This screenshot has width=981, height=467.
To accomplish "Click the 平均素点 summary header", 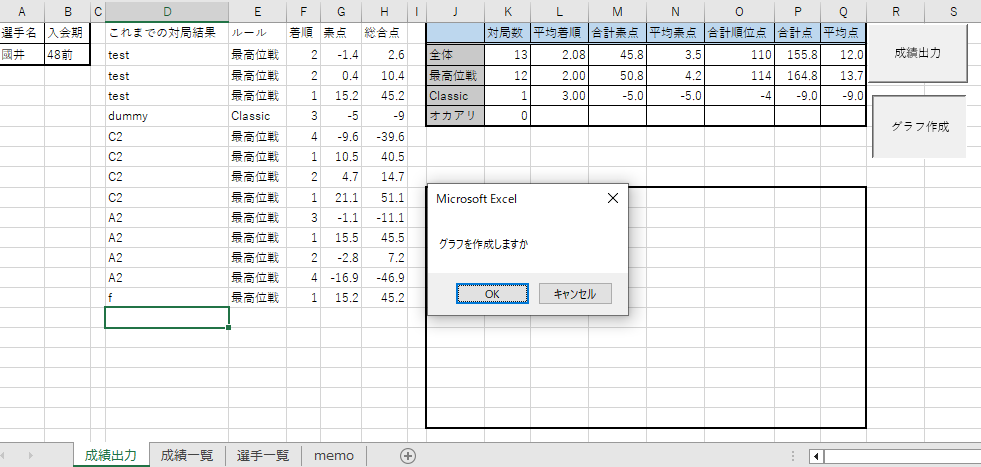I will pos(676,33).
